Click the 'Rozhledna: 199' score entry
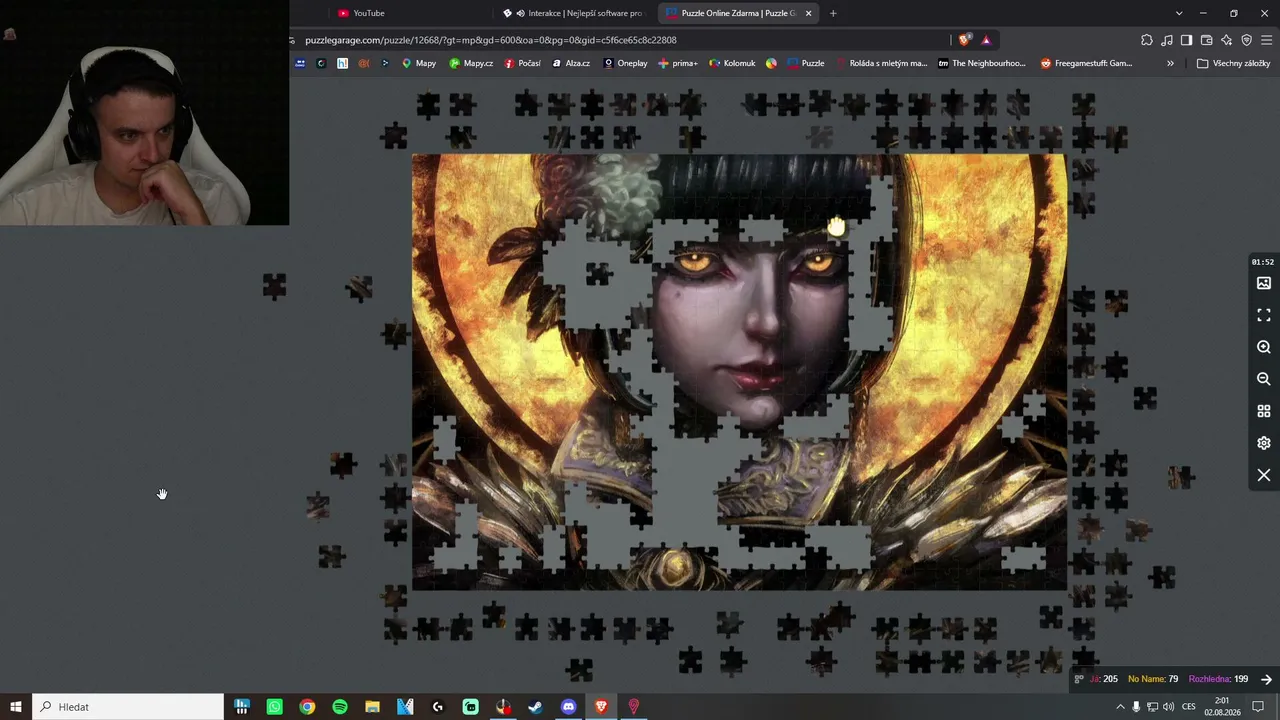The width and height of the screenshot is (1280, 720). pyautogui.click(x=1218, y=679)
